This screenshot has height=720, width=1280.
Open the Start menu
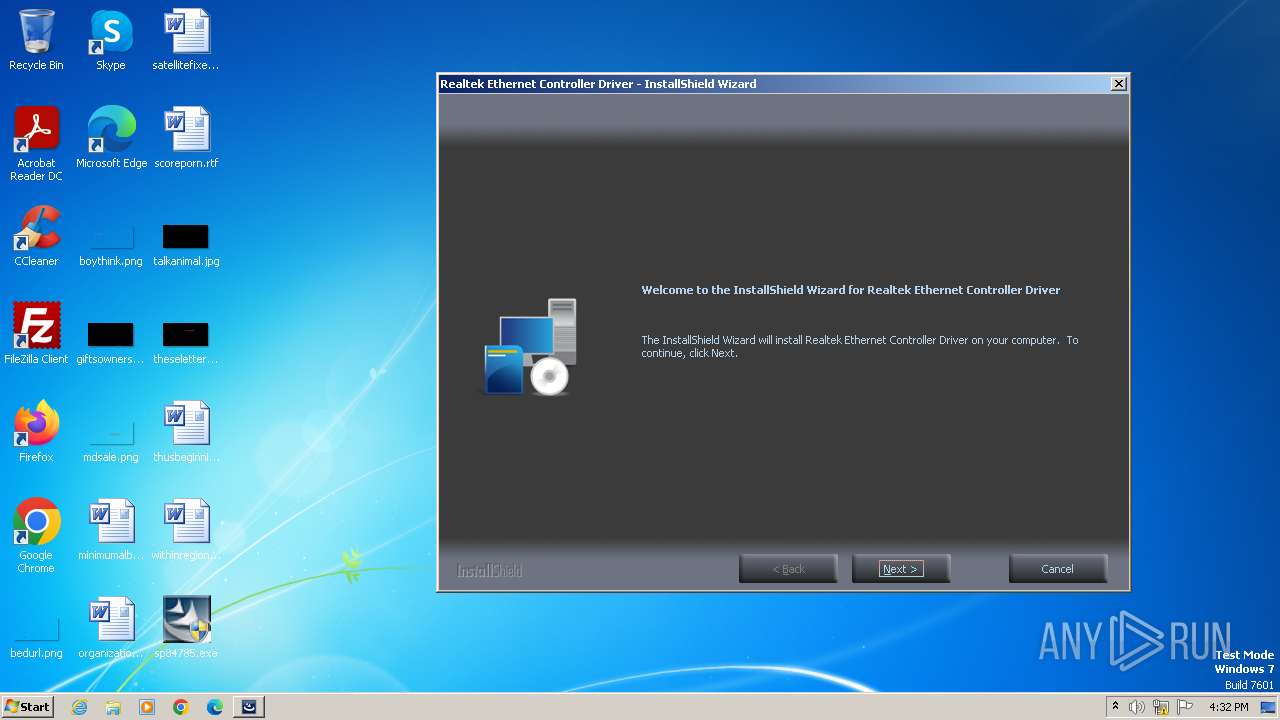click(x=27, y=706)
